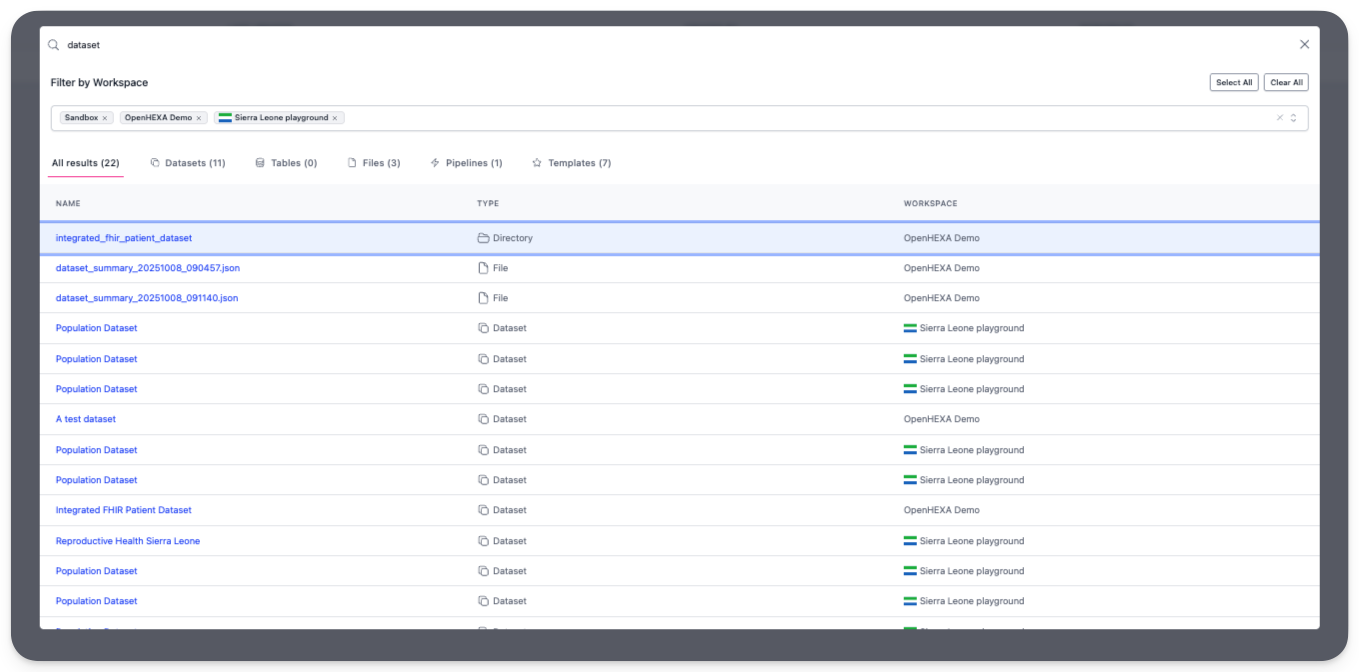Image resolution: width=1359 pixels, height=672 pixels.
Task: View the Templates (7) tab
Action: point(571,163)
